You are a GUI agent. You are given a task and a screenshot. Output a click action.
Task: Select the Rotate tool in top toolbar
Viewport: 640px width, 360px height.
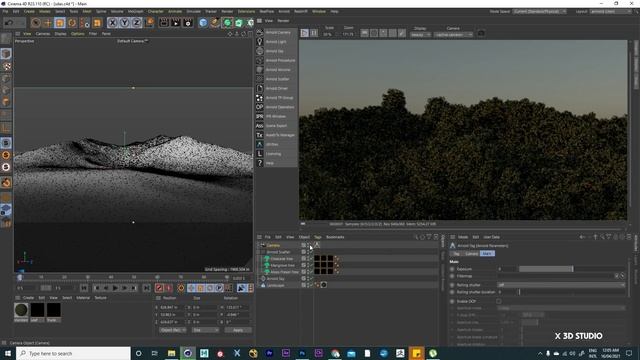[72, 23]
